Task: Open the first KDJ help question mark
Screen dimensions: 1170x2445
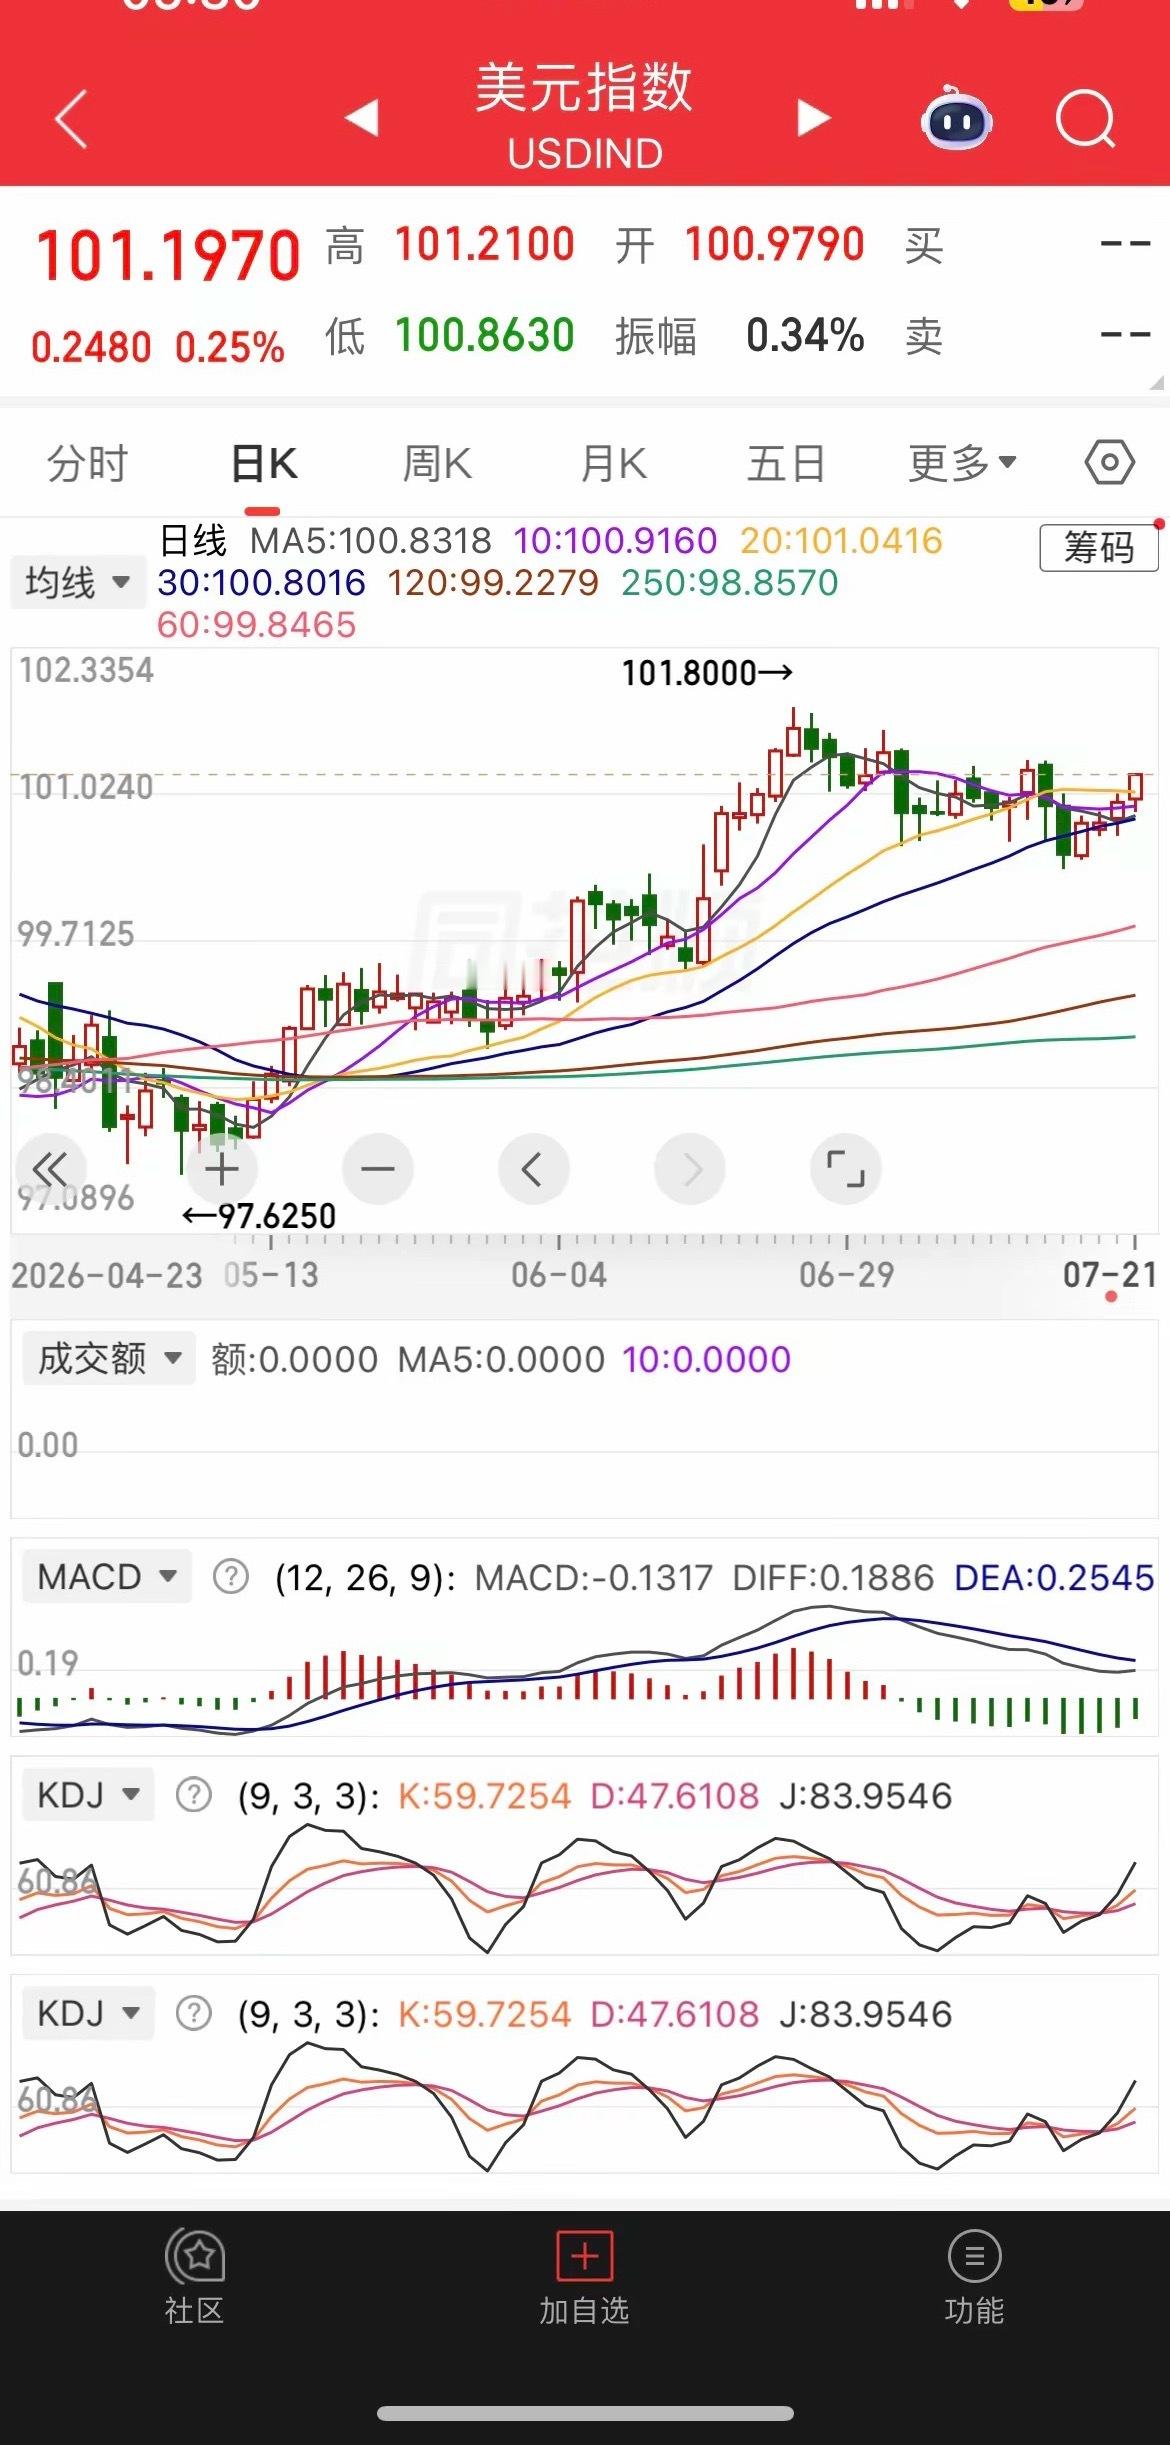Action: pyautogui.click(x=194, y=1795)
